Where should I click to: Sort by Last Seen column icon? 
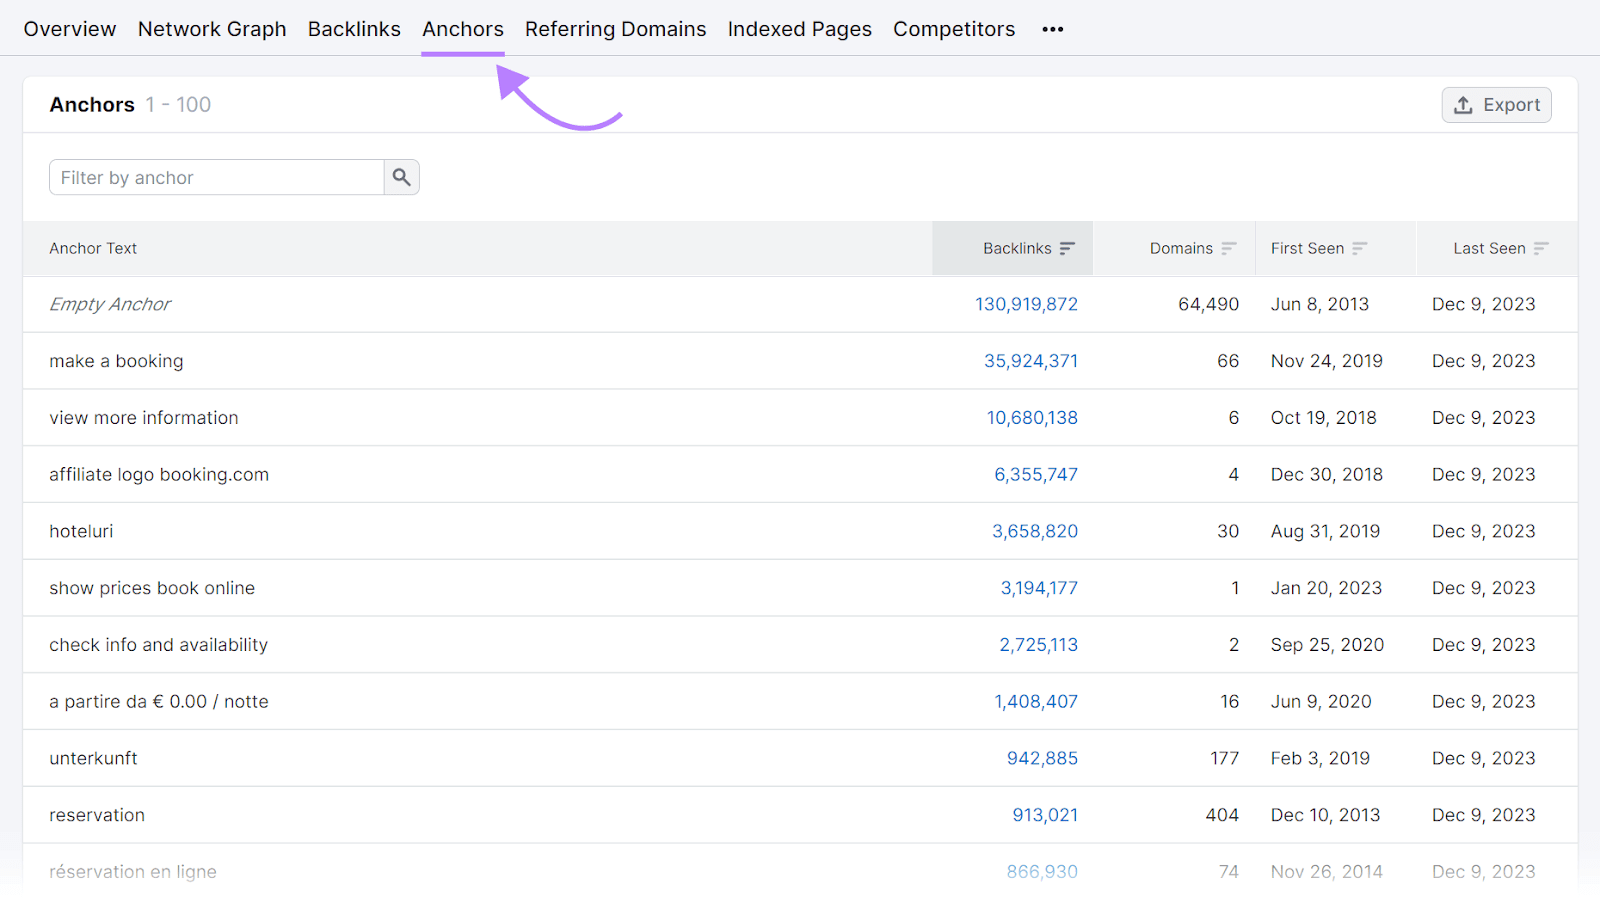[1541, 248]
